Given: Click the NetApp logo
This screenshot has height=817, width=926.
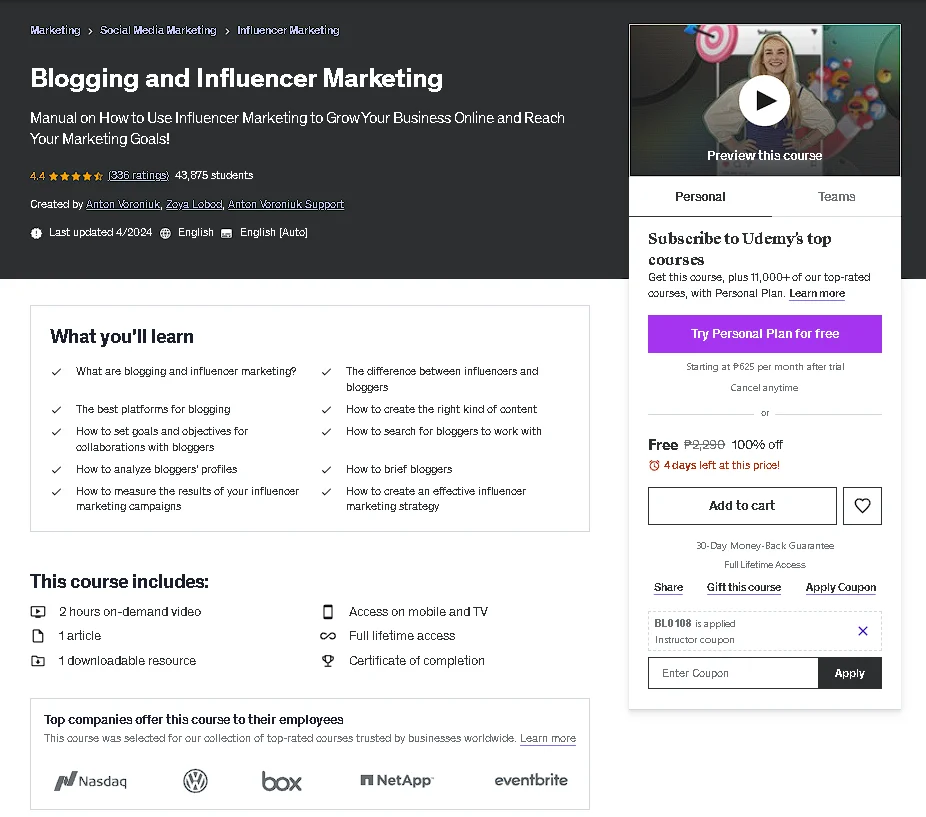Looking at the screenshot, I should (x=397, y=780).
